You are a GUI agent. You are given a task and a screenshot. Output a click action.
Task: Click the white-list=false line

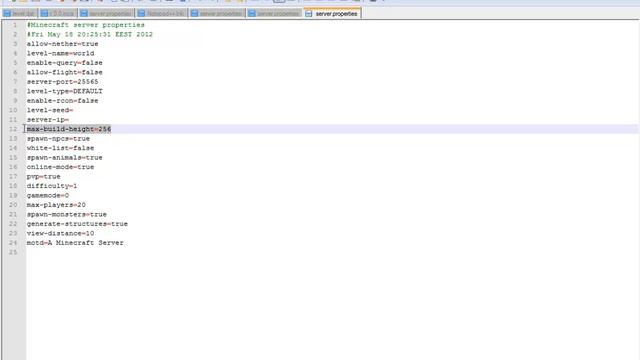coord(60,148)
